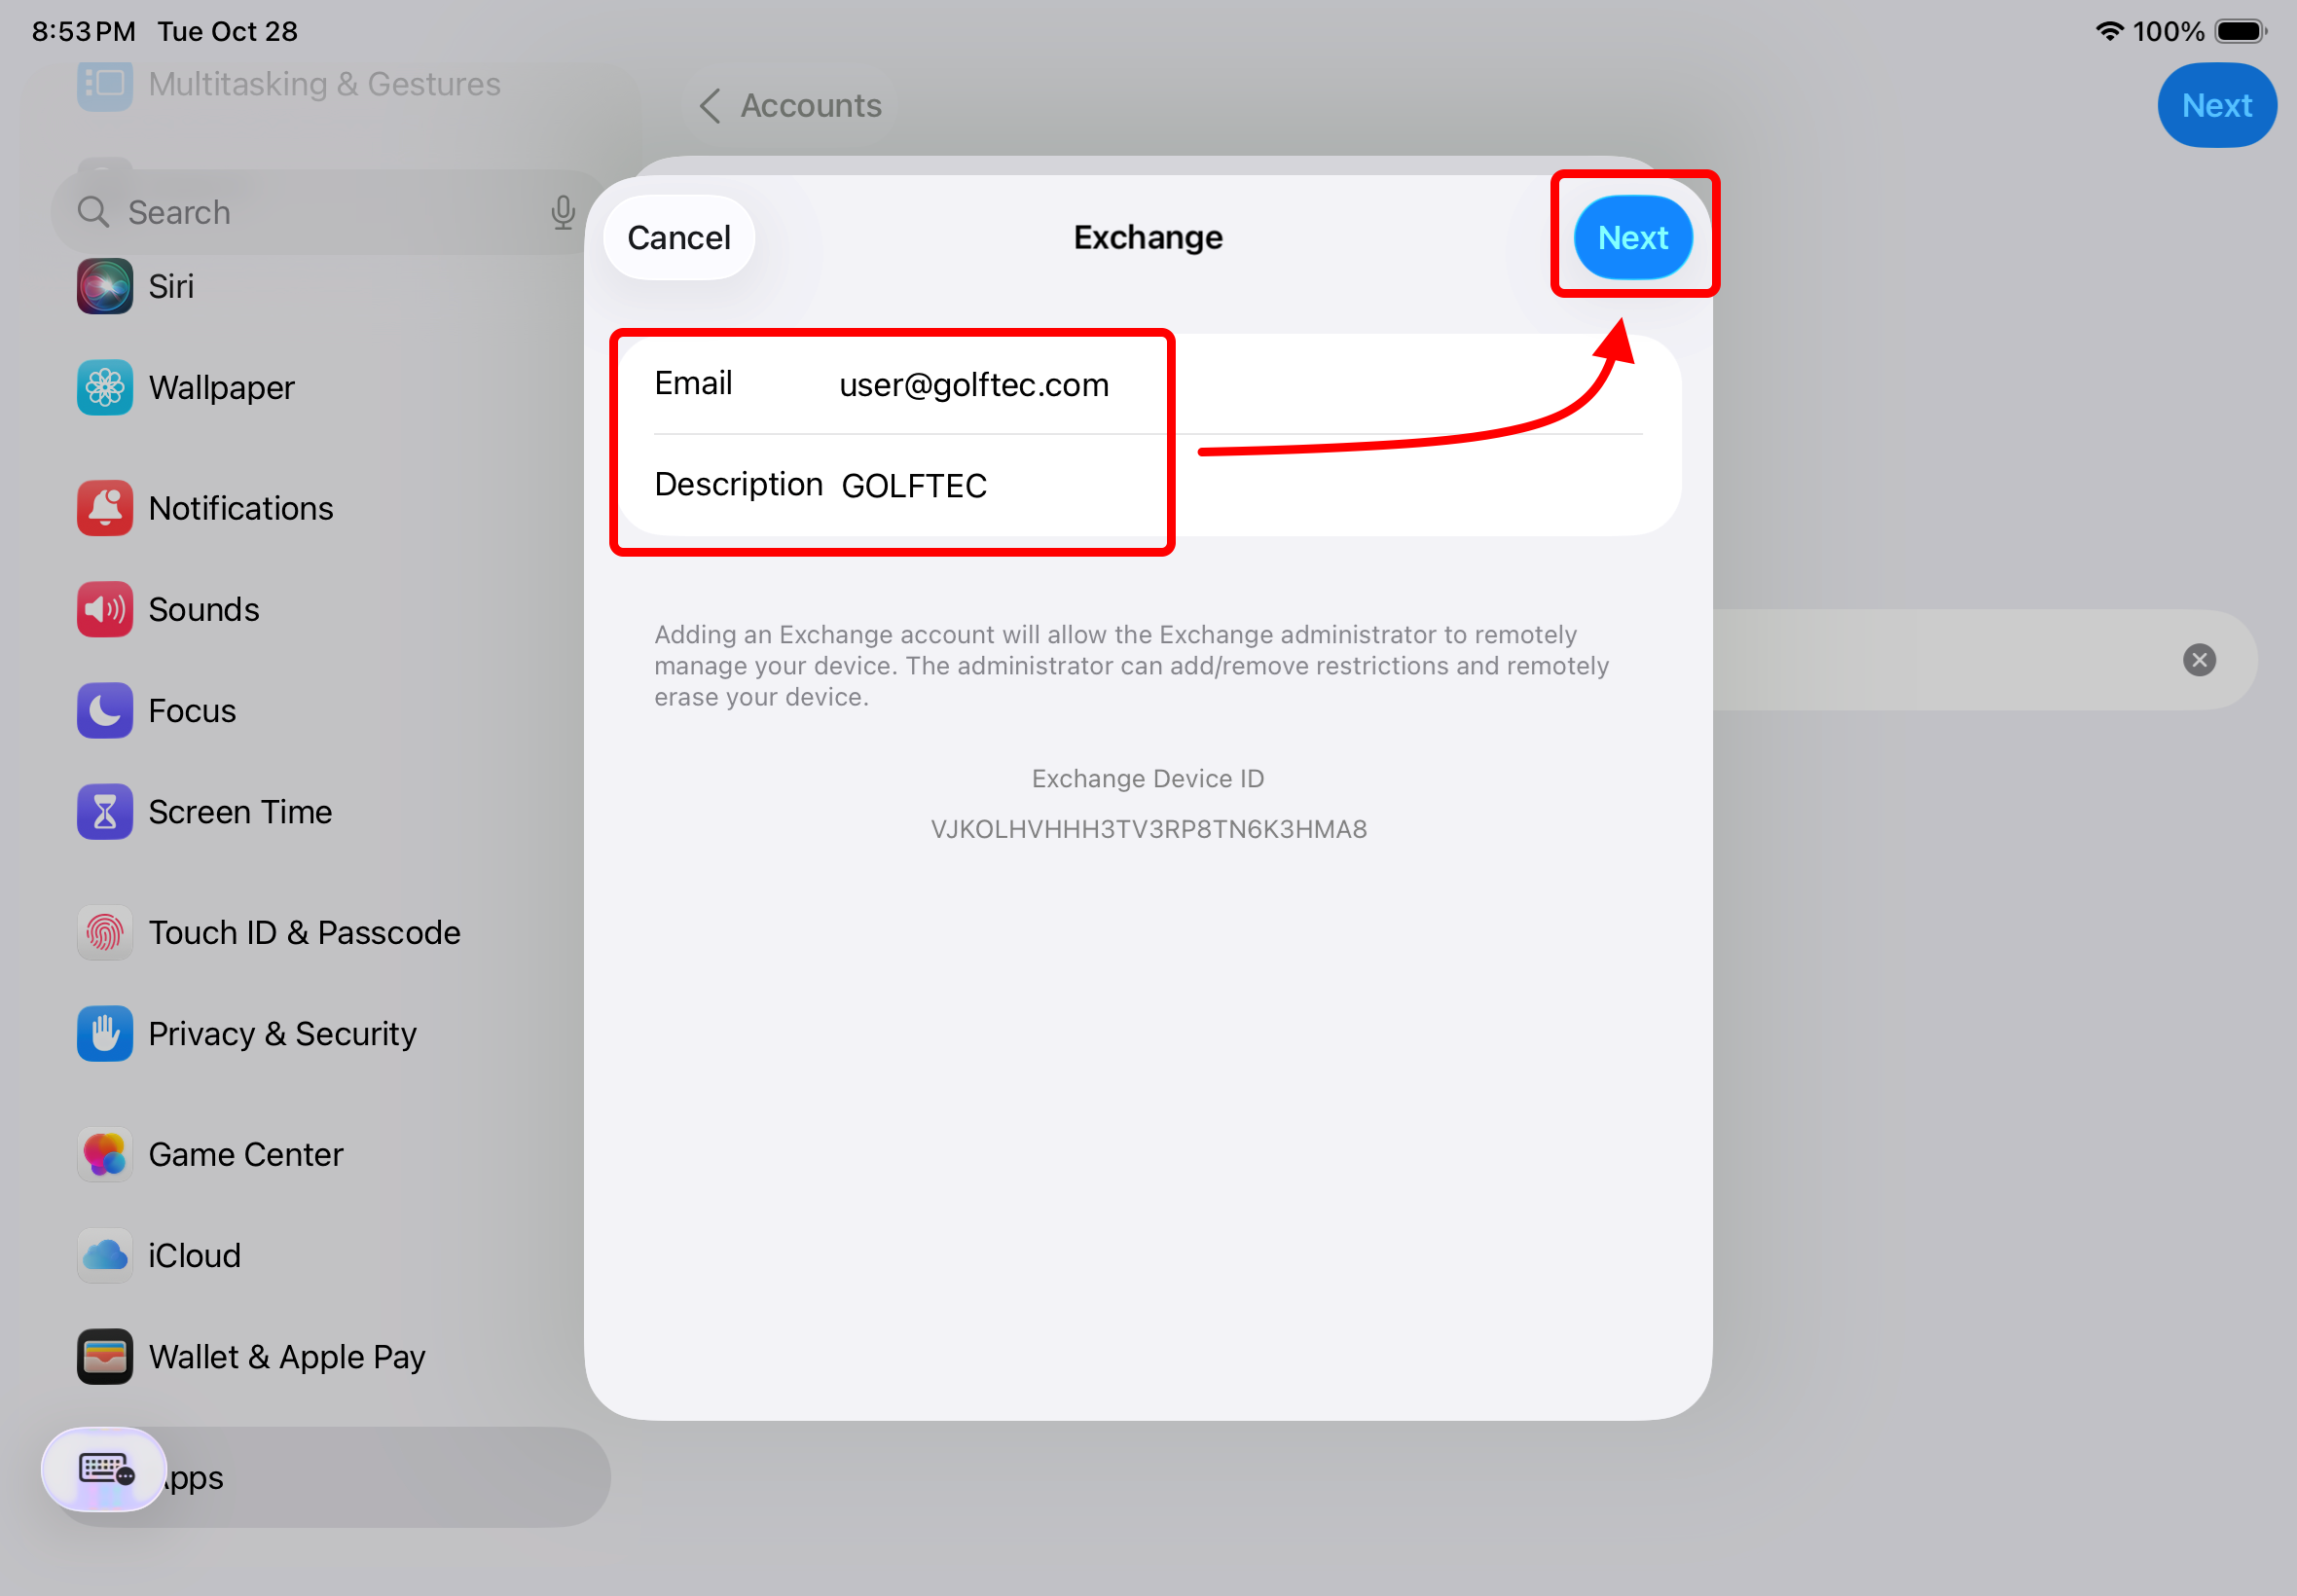Open iCloud cloud icon
Viewport: 2297px width, 1596px height.
pos(104,1255)
